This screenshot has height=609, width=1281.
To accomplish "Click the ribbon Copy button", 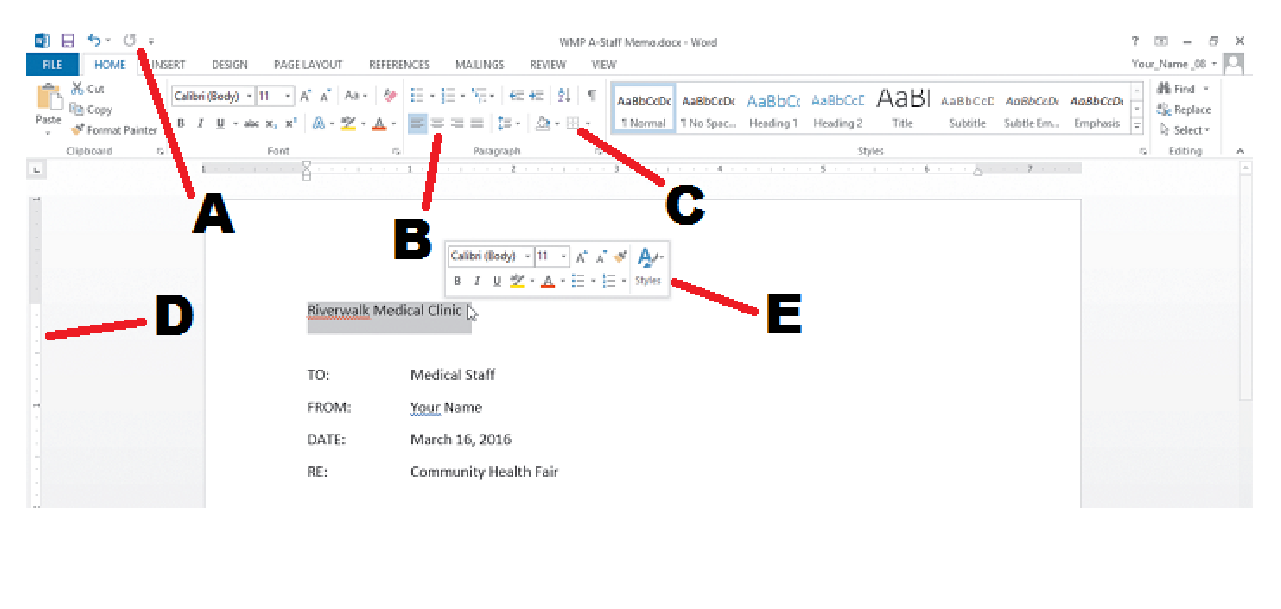I will [93, 110].
